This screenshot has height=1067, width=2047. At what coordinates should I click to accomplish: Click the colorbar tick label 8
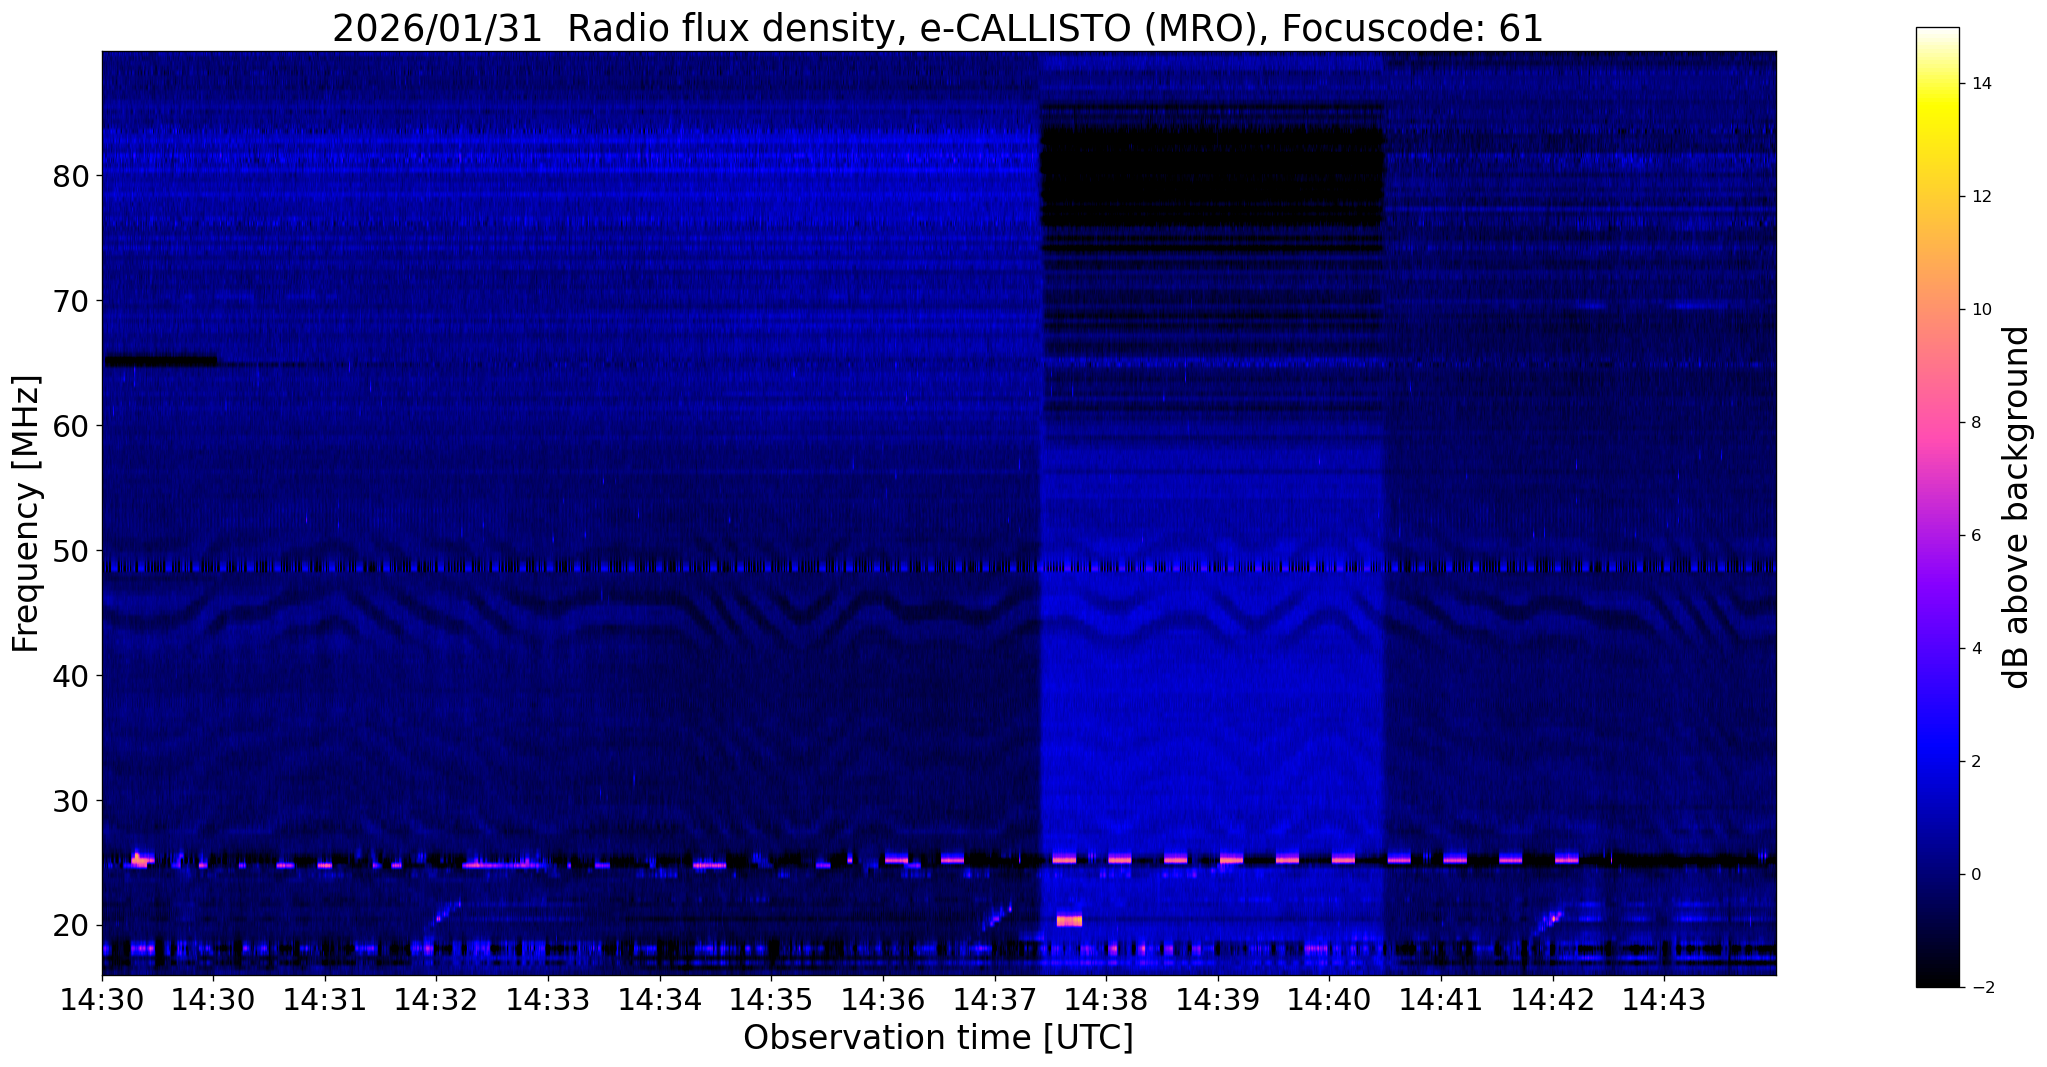coord(1975,423)
